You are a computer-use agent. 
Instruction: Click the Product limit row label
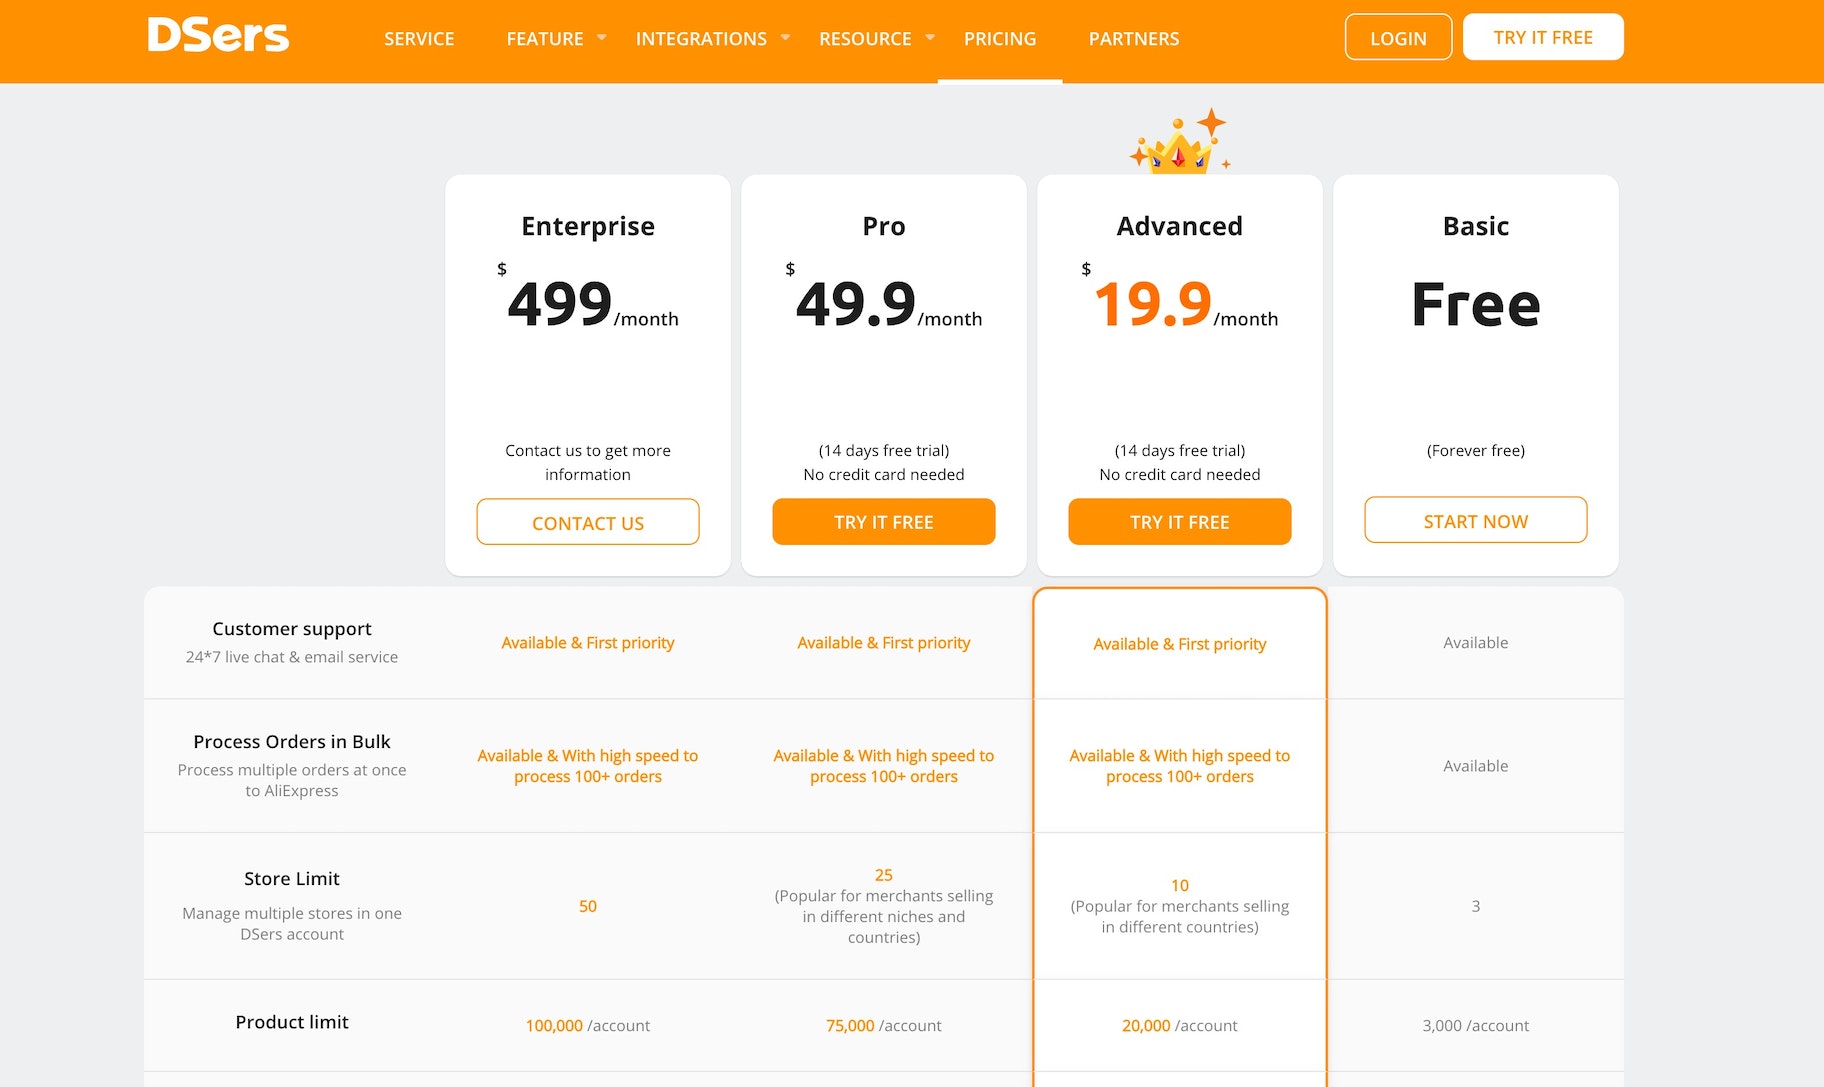click(x=292, y=1022)
